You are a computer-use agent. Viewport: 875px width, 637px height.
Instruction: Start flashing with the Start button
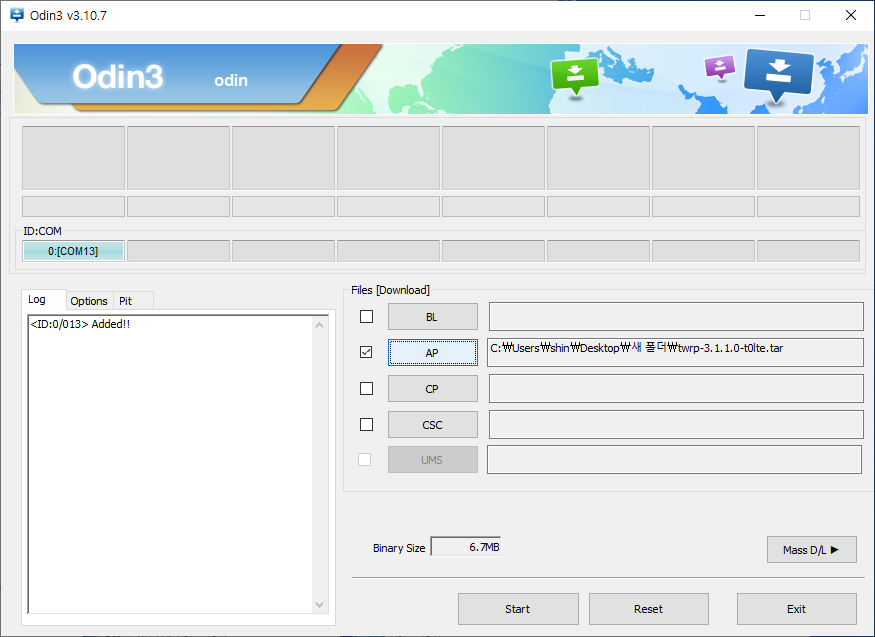[518, 609]
